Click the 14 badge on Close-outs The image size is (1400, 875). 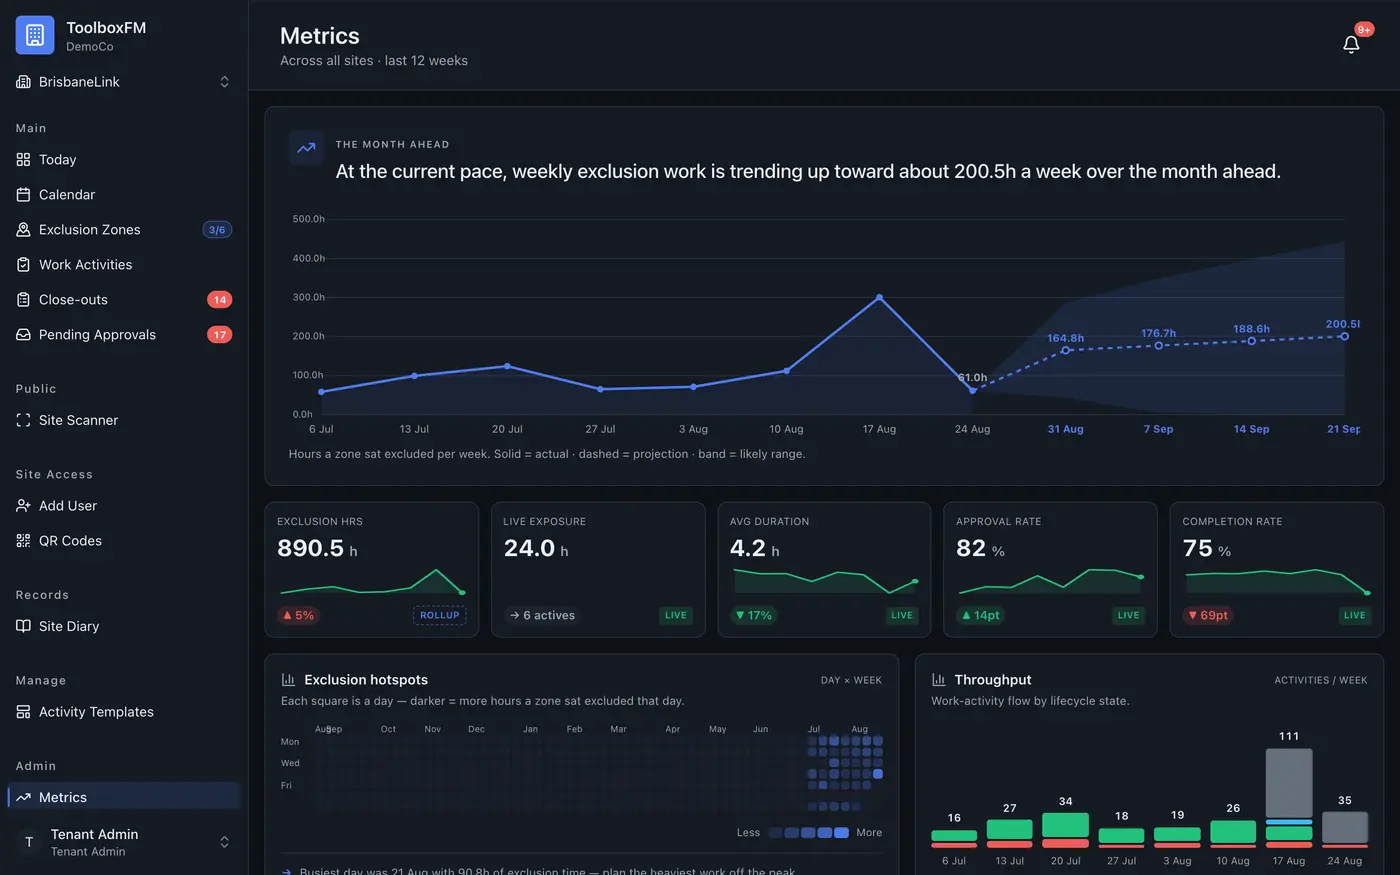tap(220, 300)
